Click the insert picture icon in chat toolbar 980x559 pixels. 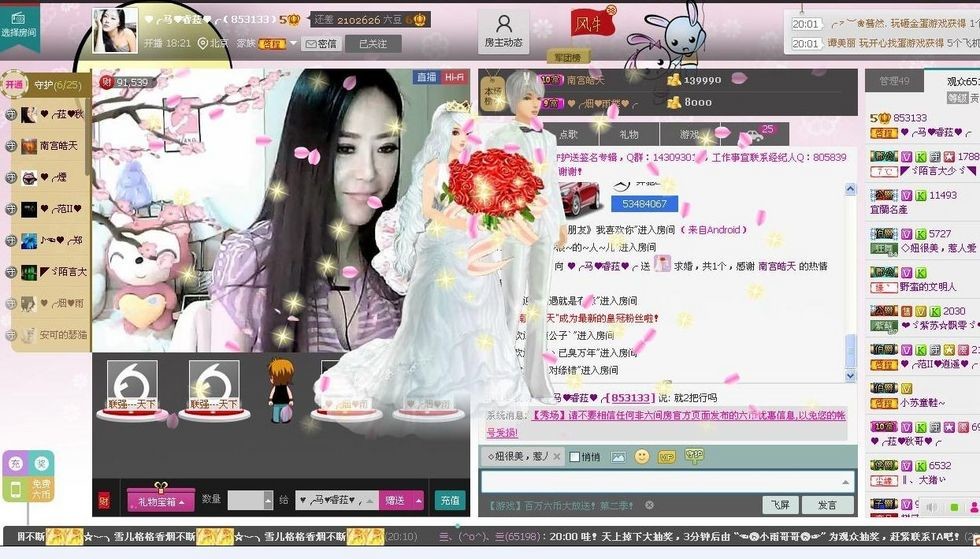click(x=618, y=457)
